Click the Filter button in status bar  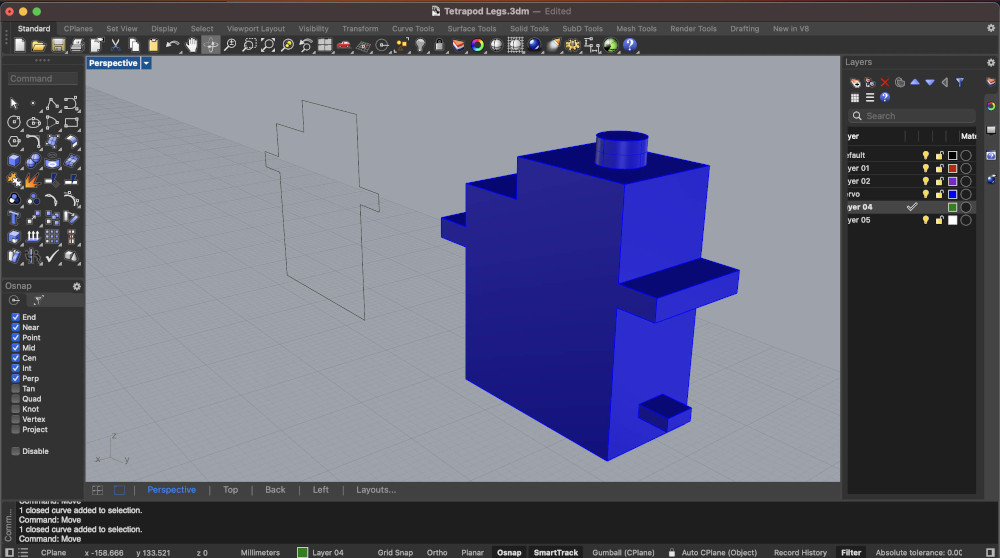[x=851, y=552]
